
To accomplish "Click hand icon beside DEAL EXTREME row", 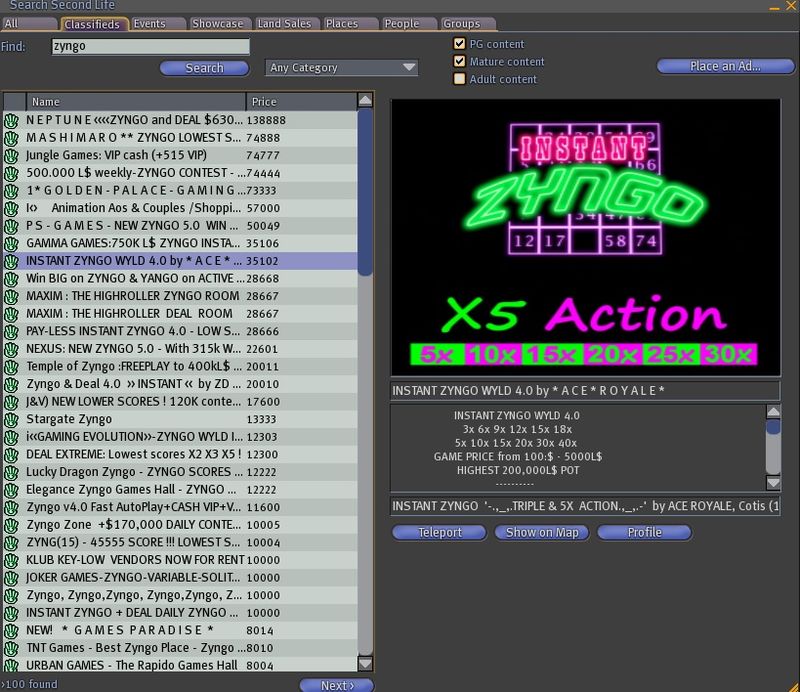I will 11,455.
